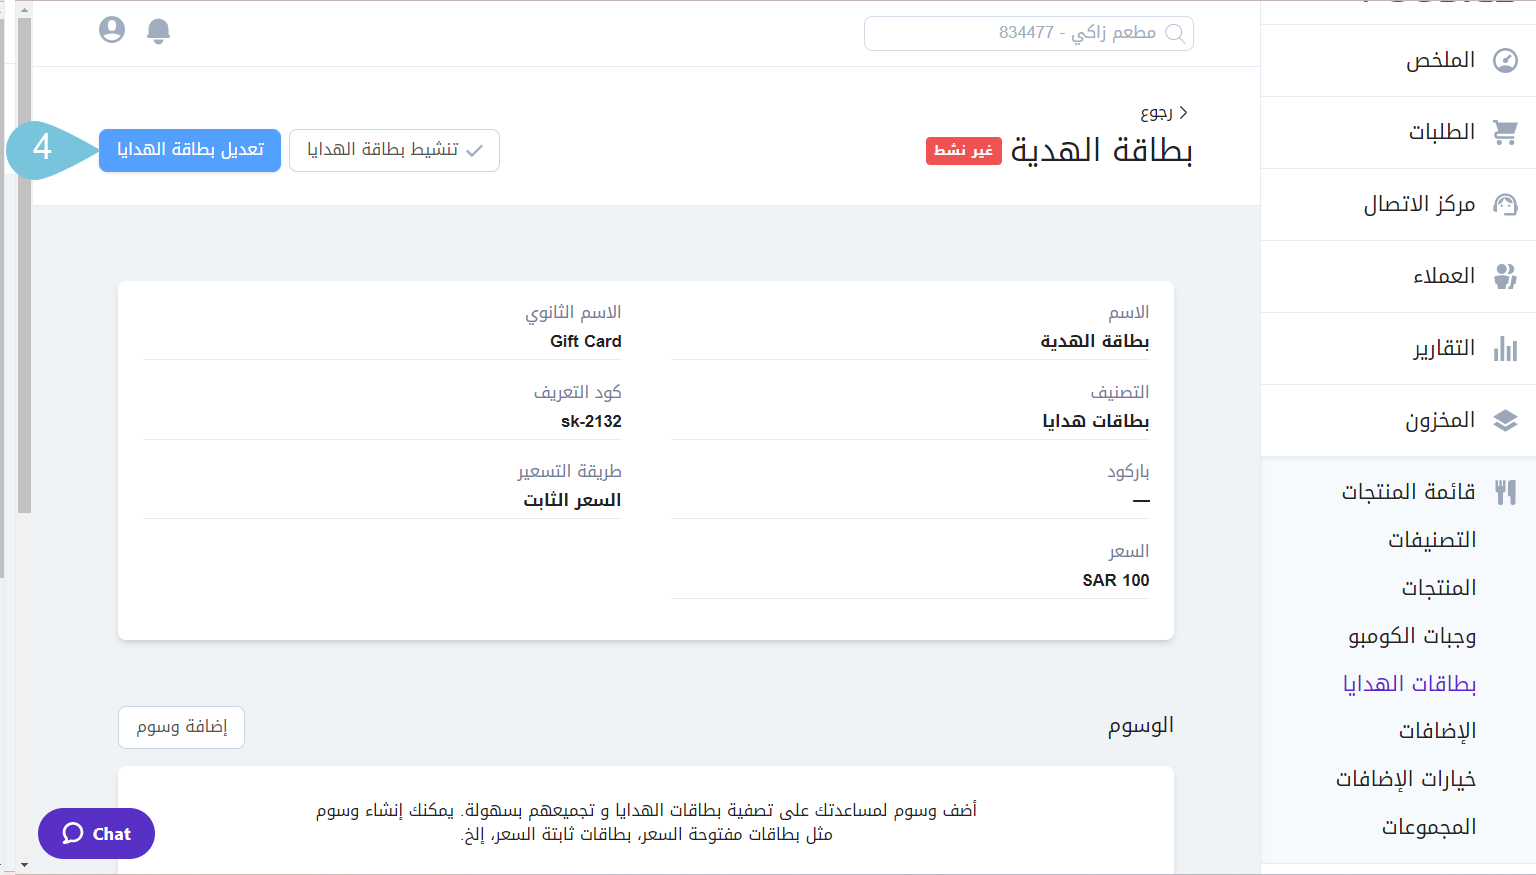Viewport: 1536px width, 875px height.
Task: Click the search magnifier icon
Action: pos(1176,33)
